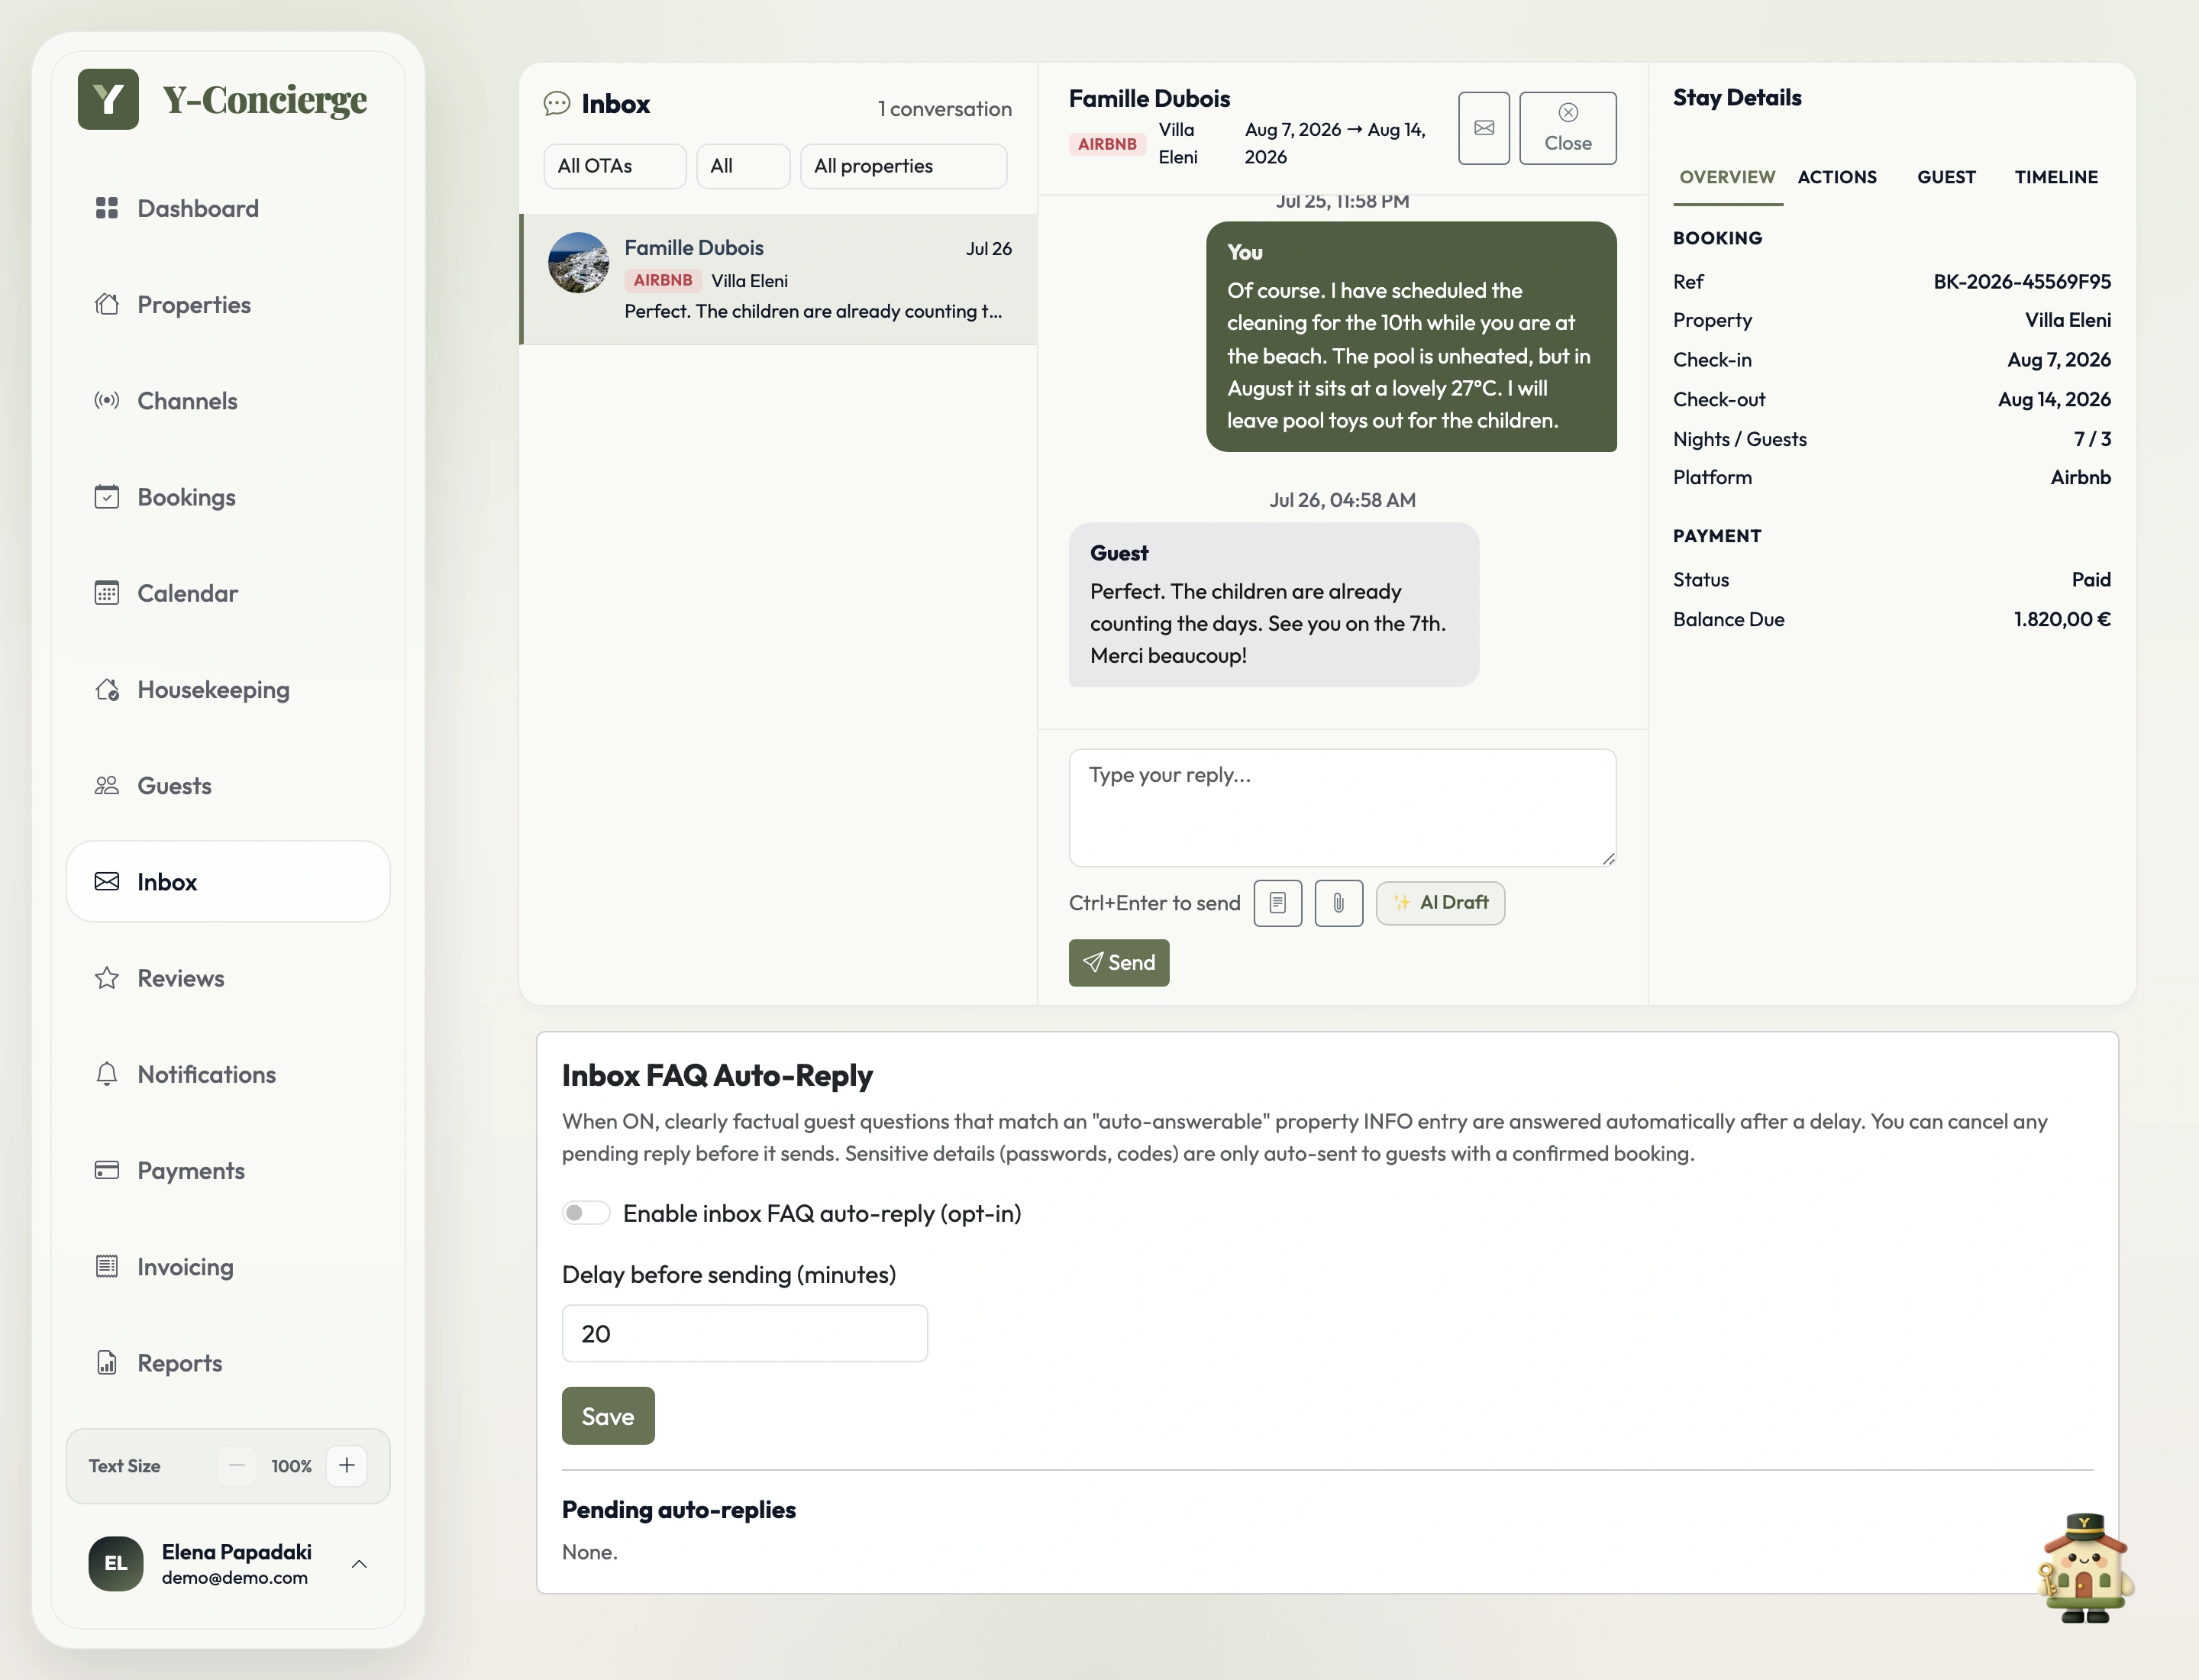Attach a file with the paperclip icon
This screenshot has height=1680, width=2199.
coord(1339,903)
